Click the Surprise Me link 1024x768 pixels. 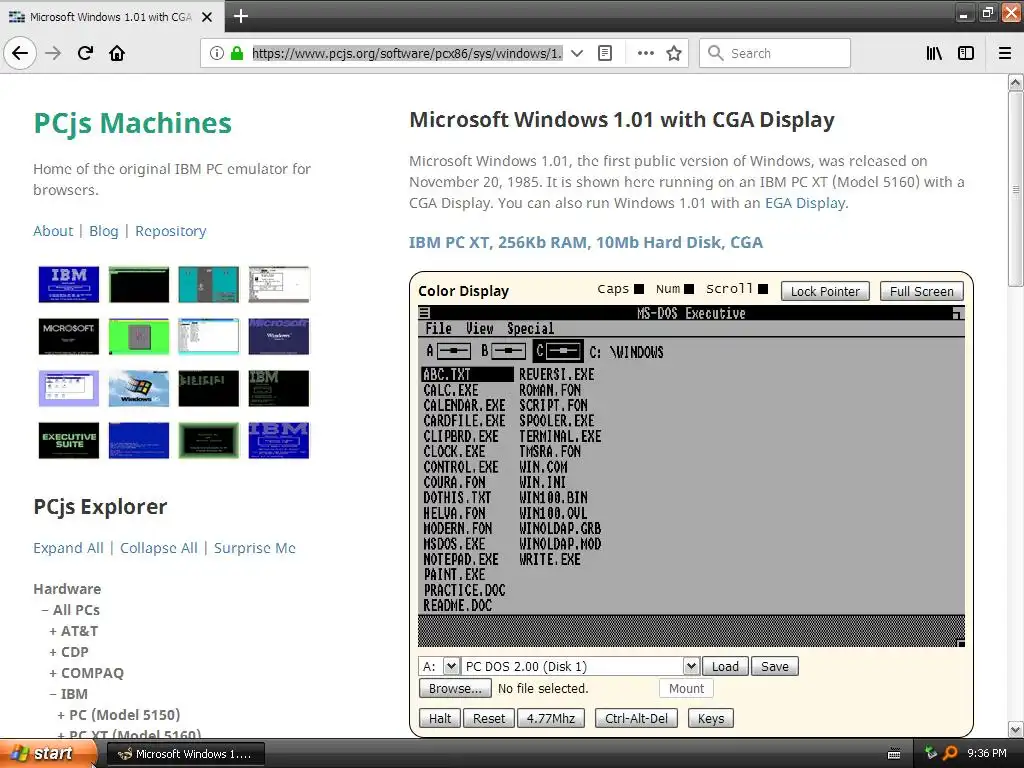255,548
